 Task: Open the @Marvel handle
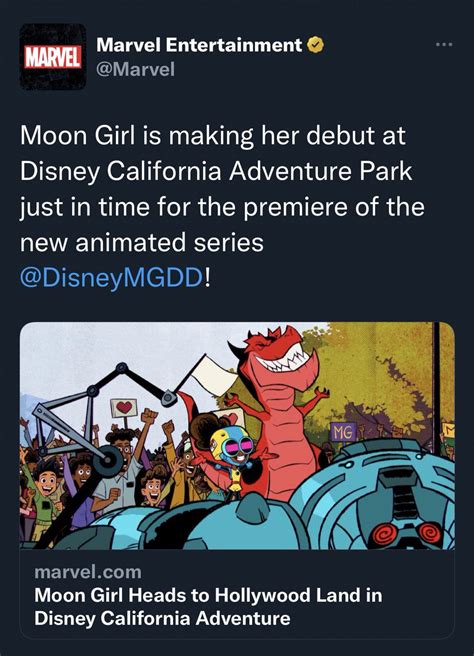(x=135, y=69)
